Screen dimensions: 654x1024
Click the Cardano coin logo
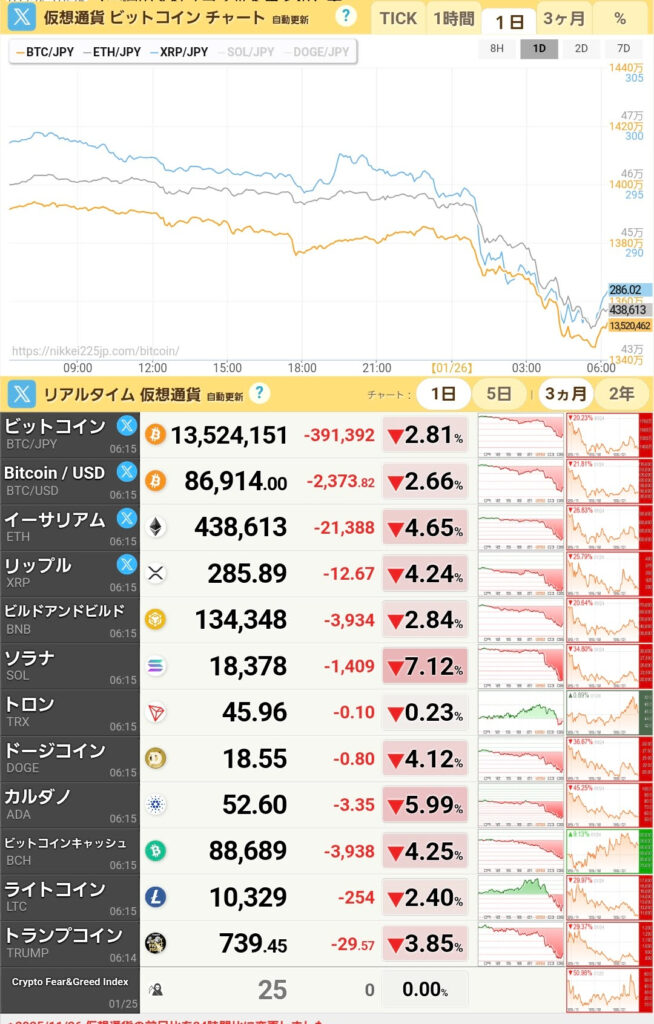(156, 804)
